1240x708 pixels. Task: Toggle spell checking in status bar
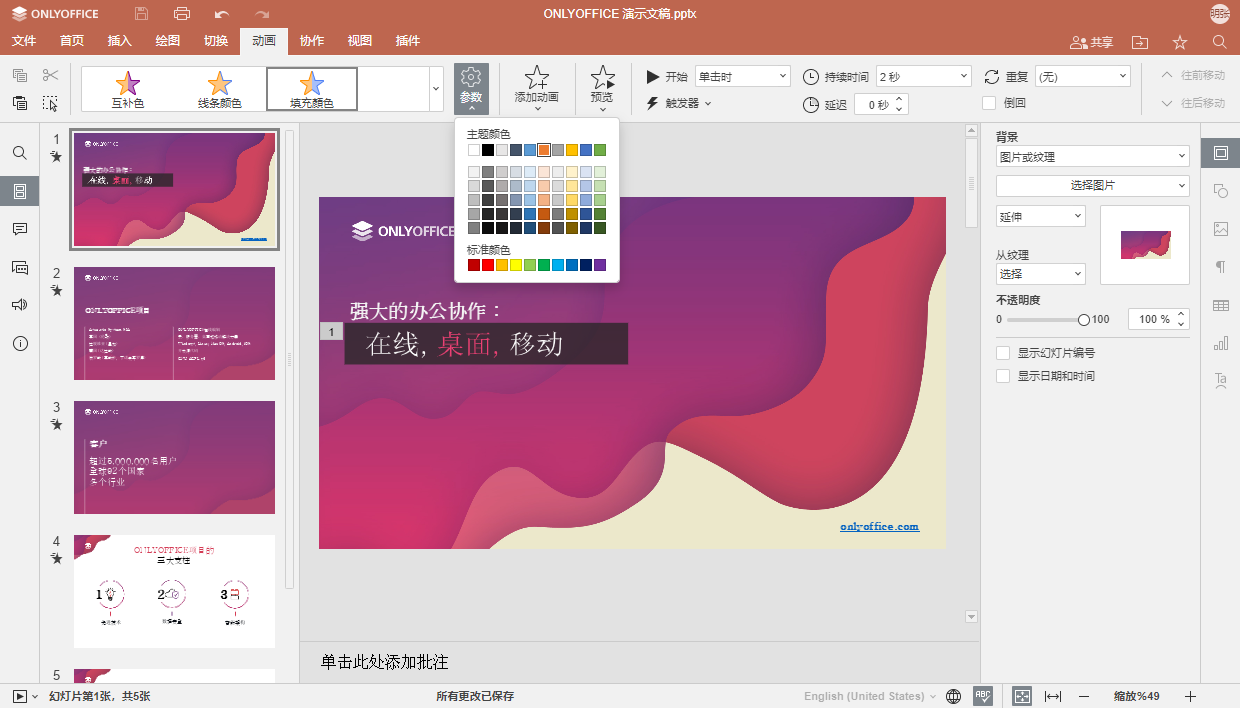[x=983, y=696]
